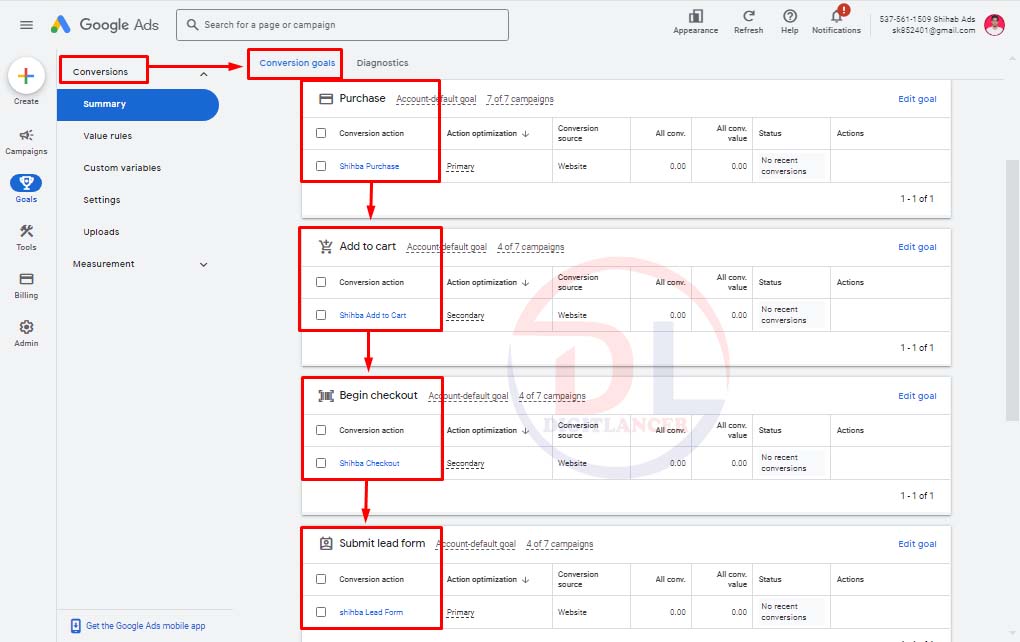This screenshot has height=642, width=1020.
Task: Edit goal for Purchase
Action: pos(917,99)
